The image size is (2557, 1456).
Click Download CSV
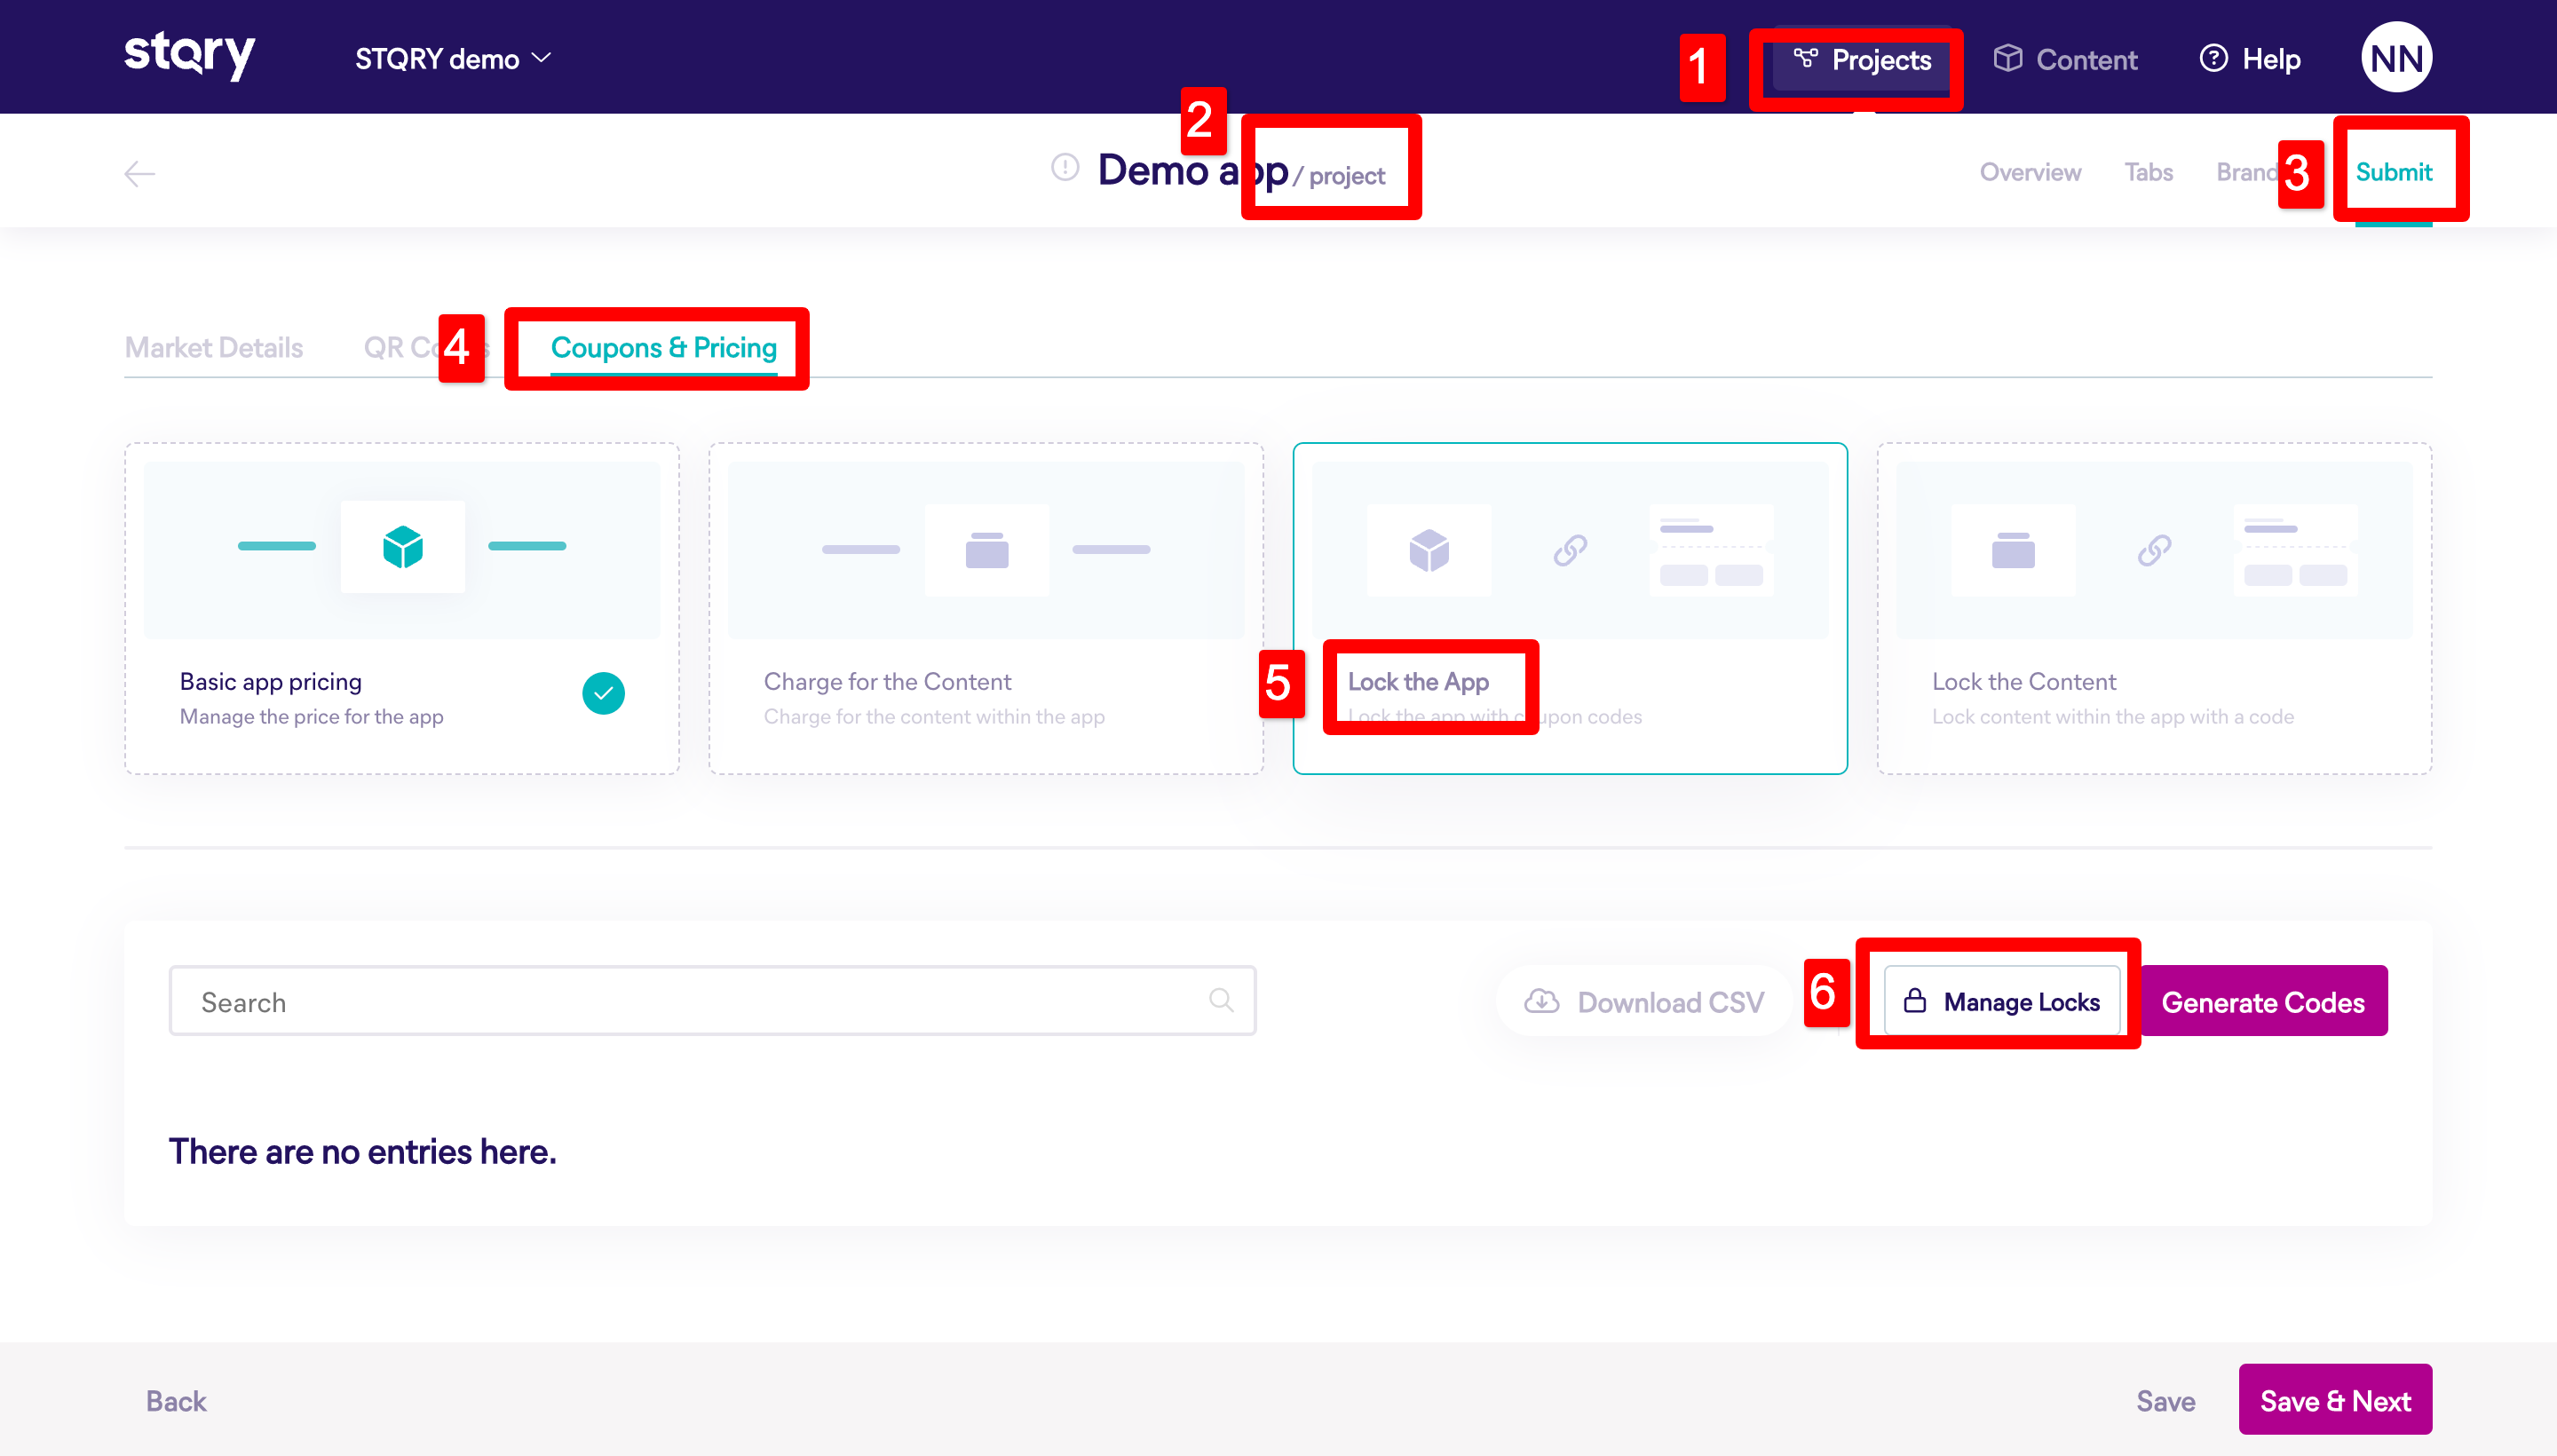[x=1645, y=1001]
